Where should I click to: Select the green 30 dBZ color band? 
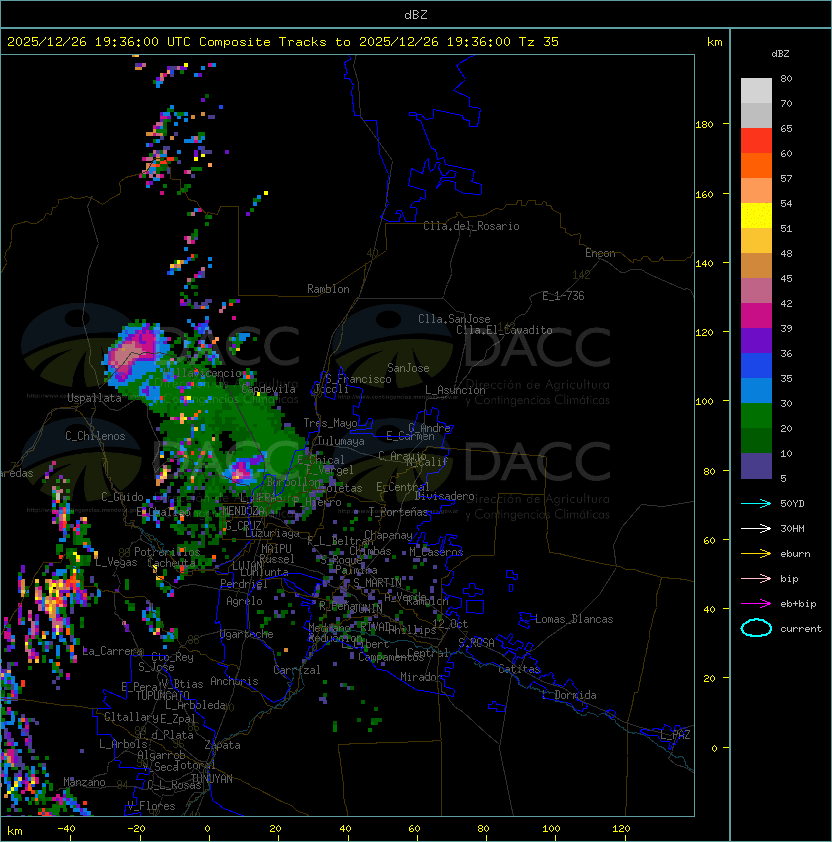pyautogui.click(x=756, y=416)
